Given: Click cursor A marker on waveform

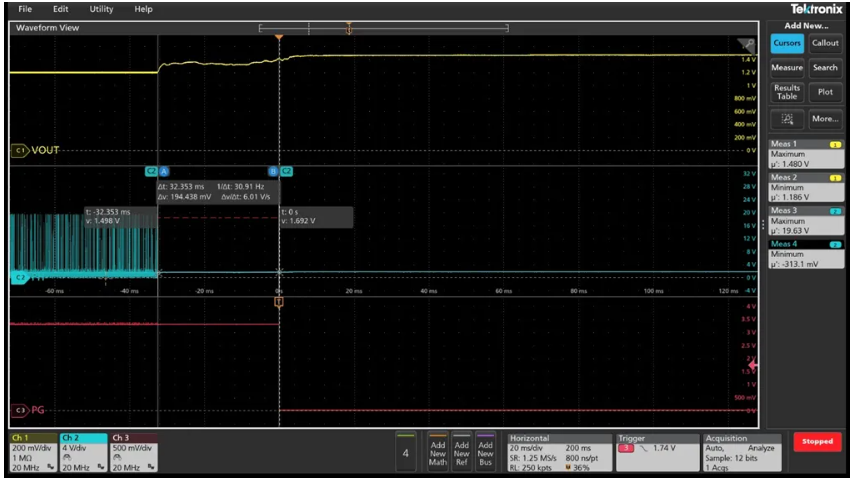Looking at the screenshot, I should tap(164, 172).
